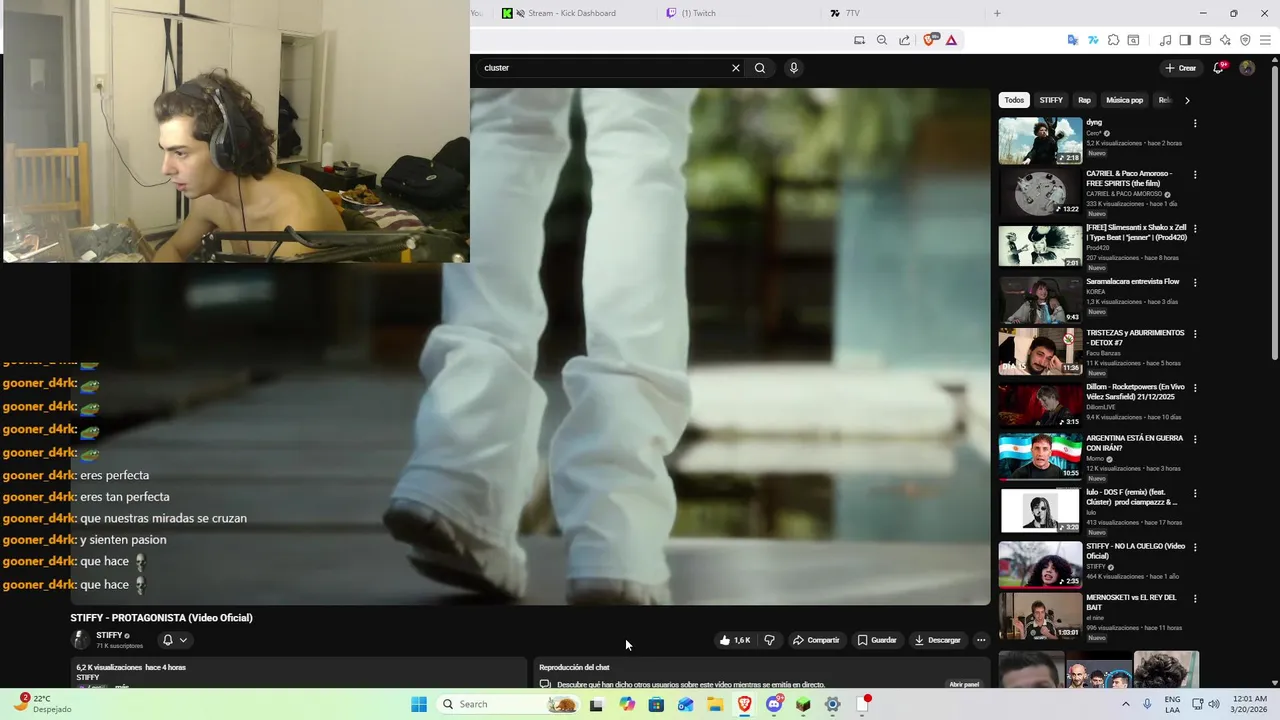Viewport: 1280px width, 720px height.
Task: Show more filter chips with right arrow
Action: (1187, 100)
